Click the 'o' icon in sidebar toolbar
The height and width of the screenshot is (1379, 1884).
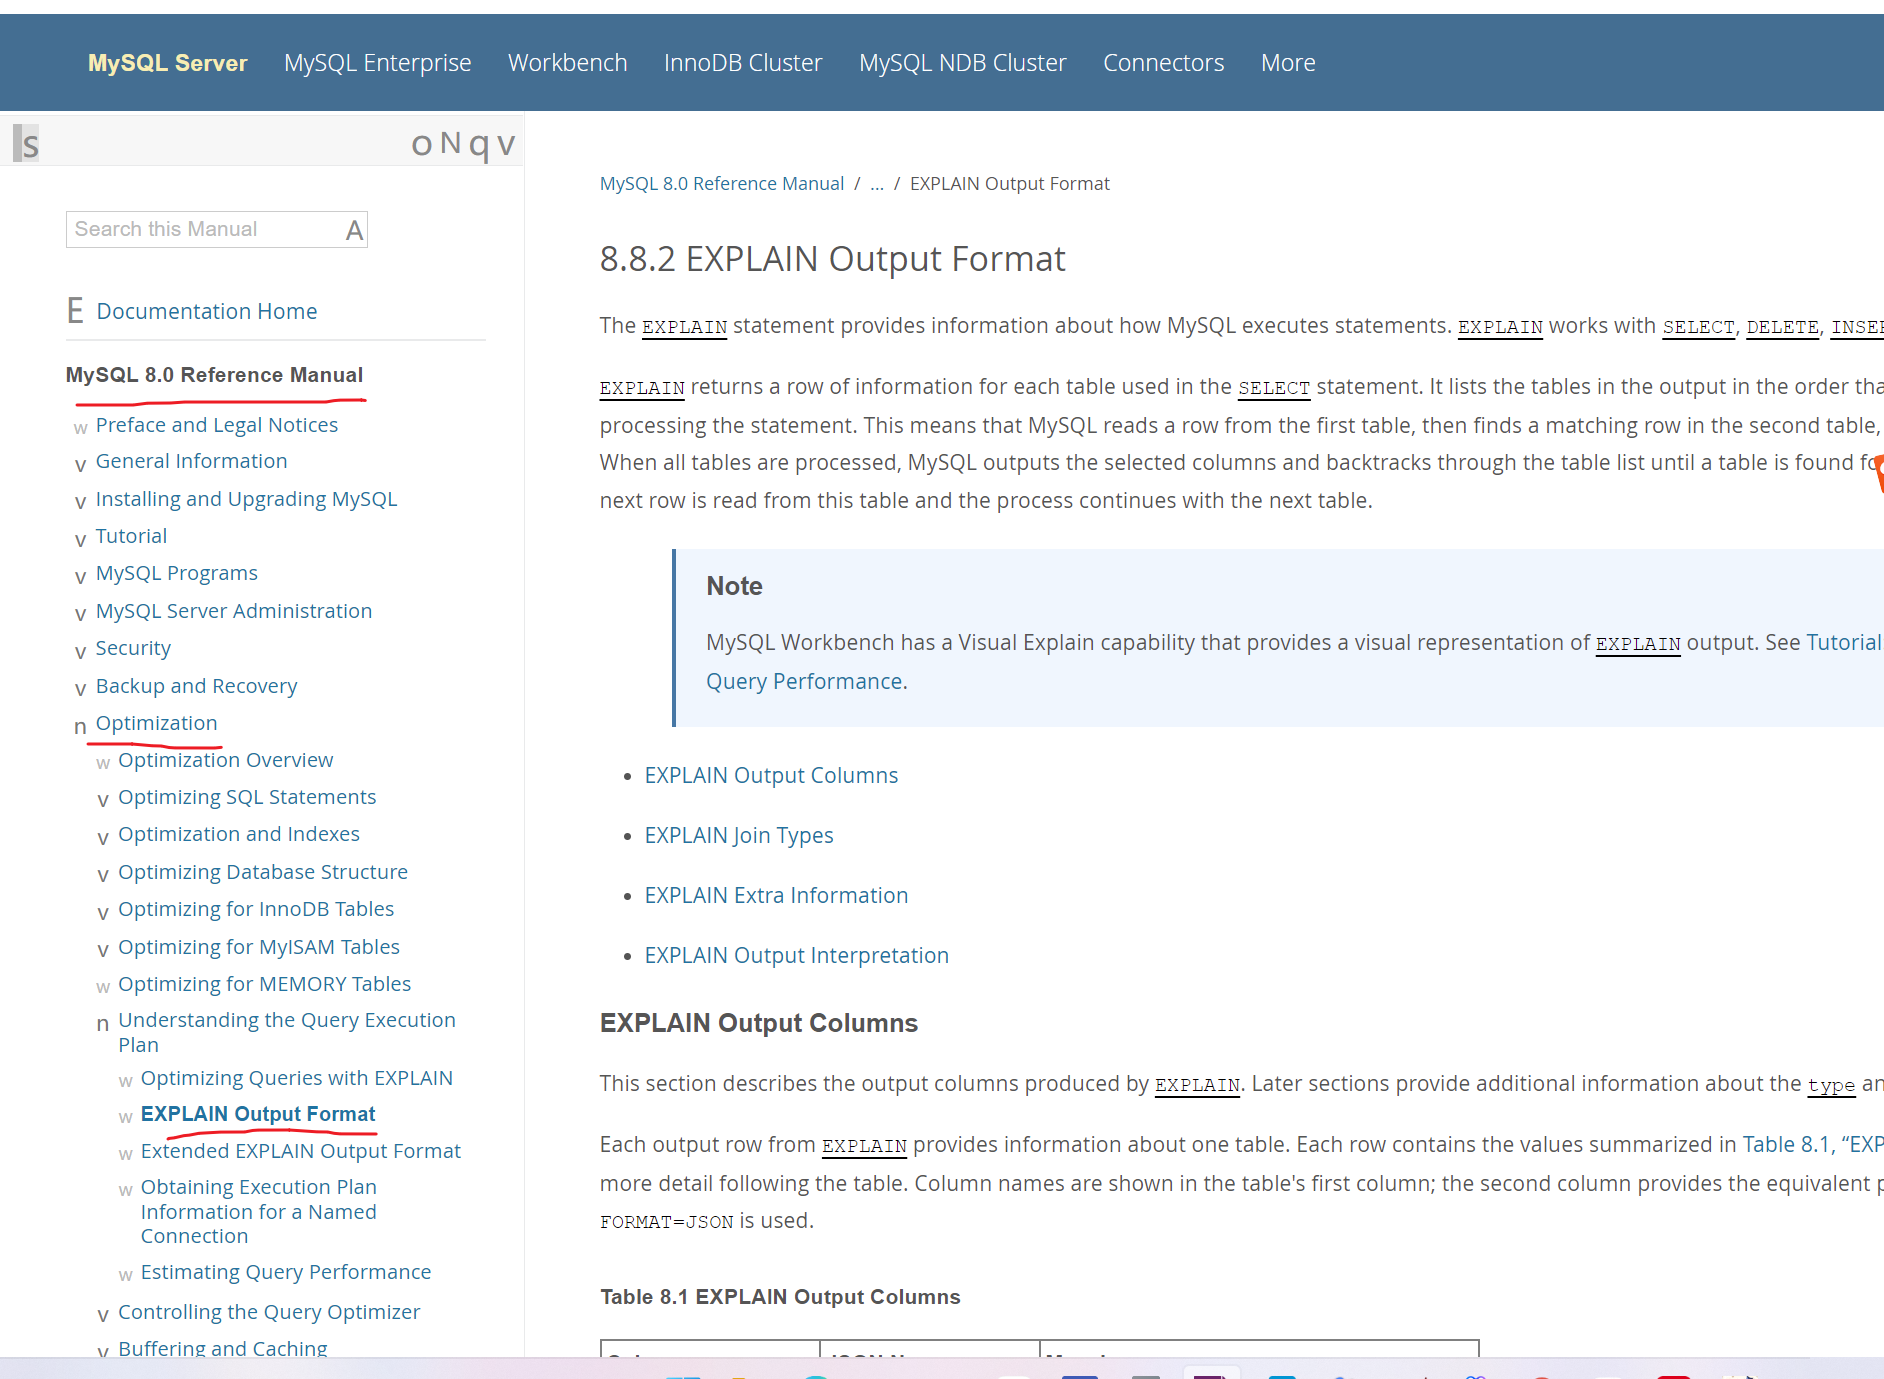422,145
